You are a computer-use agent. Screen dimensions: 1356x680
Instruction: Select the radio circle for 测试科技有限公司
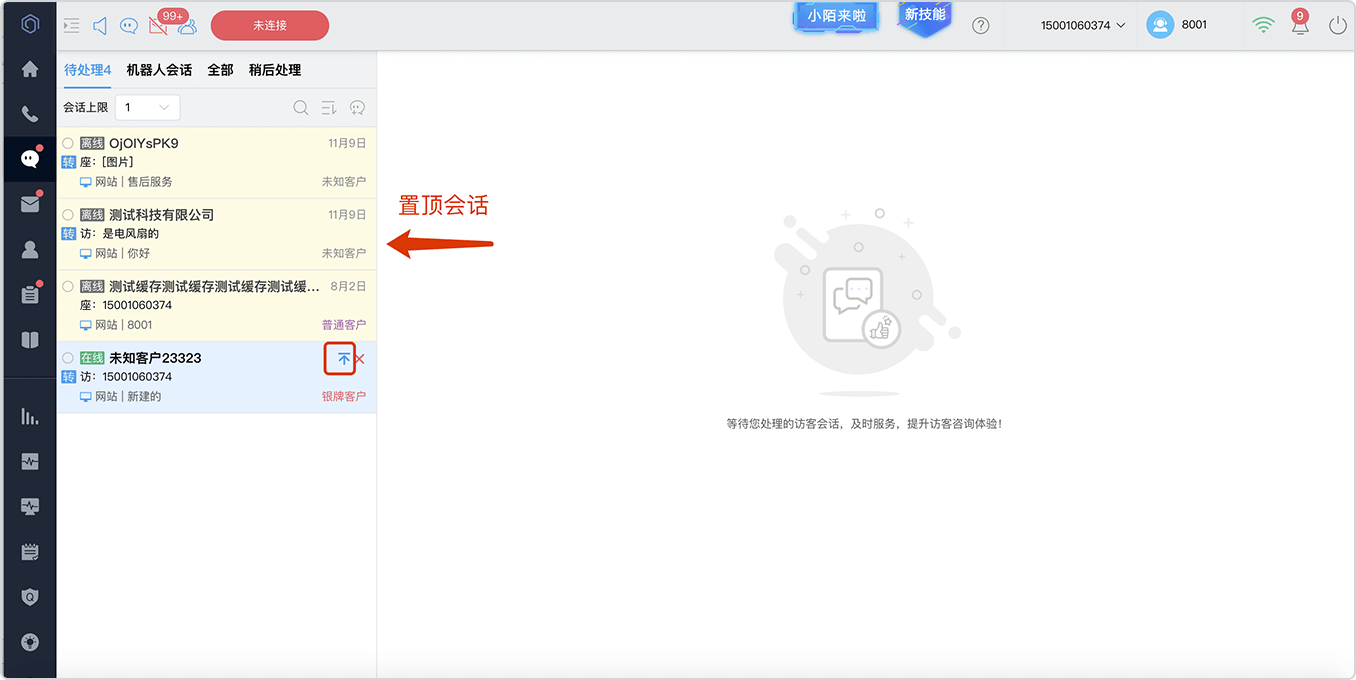[68, 215]
